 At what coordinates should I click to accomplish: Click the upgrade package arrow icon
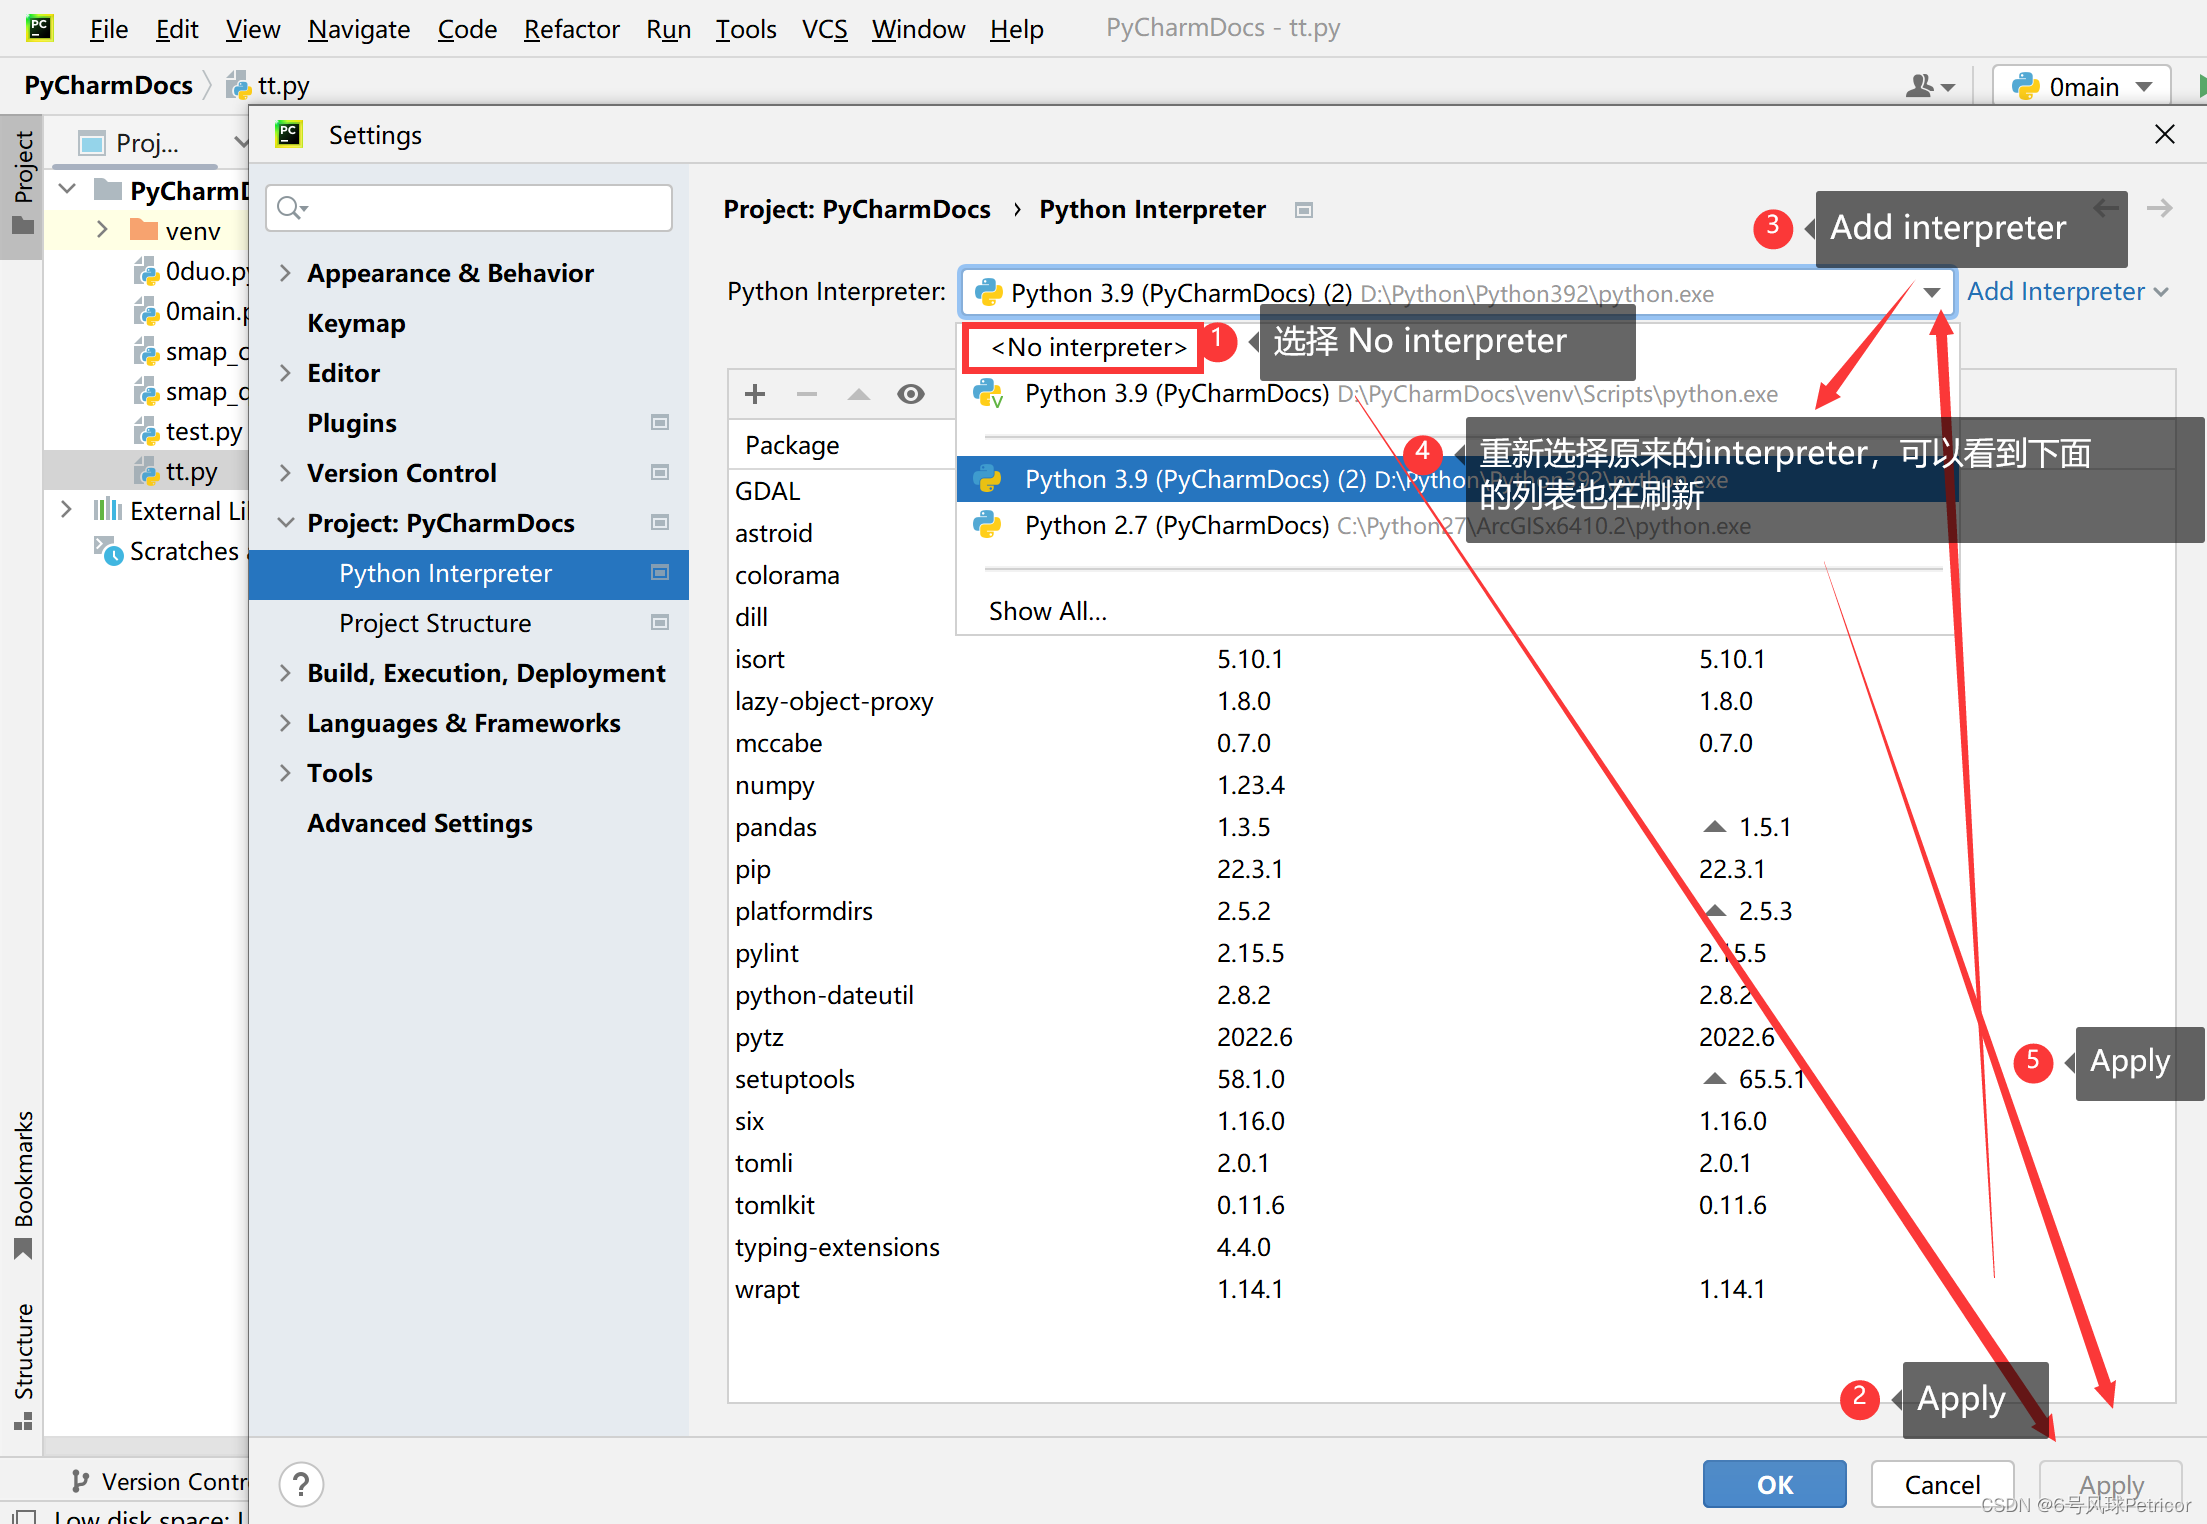coord(858,394)
